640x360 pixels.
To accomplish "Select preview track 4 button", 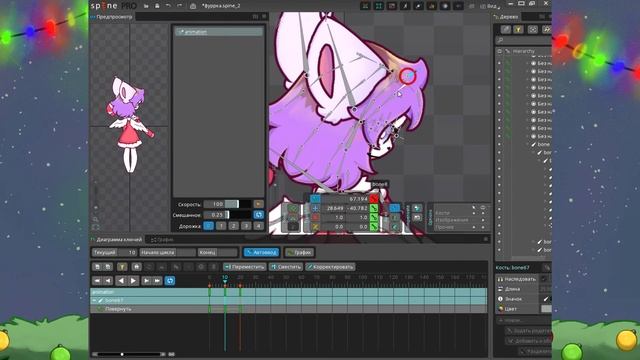I will point(258,226).
